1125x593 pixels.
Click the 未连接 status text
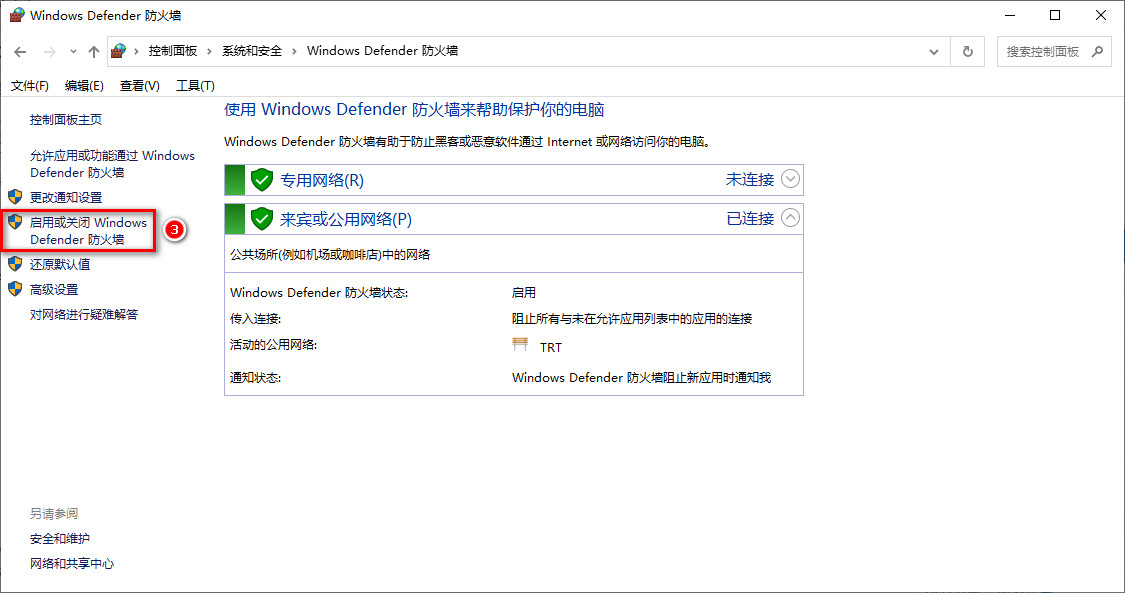[750, 179]
